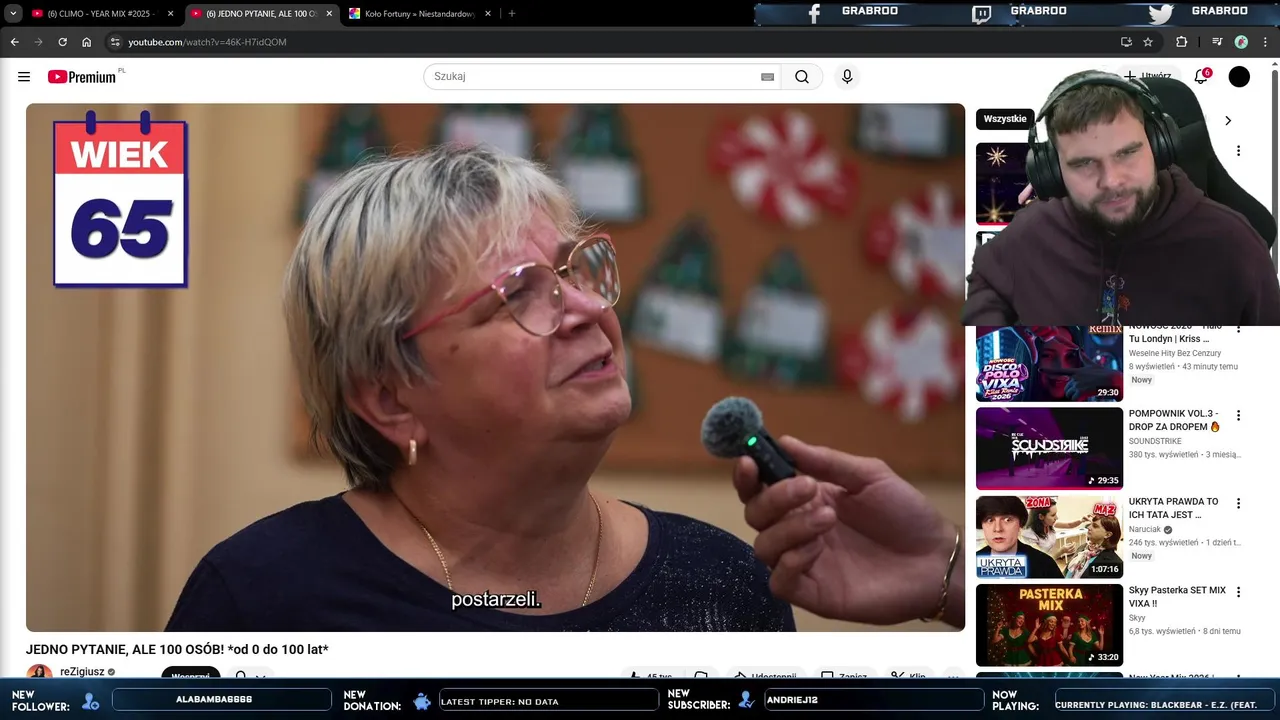Close the JEDNO PYTANIE tab
This screenshot has width=1280, height=720.
point(328,14)
